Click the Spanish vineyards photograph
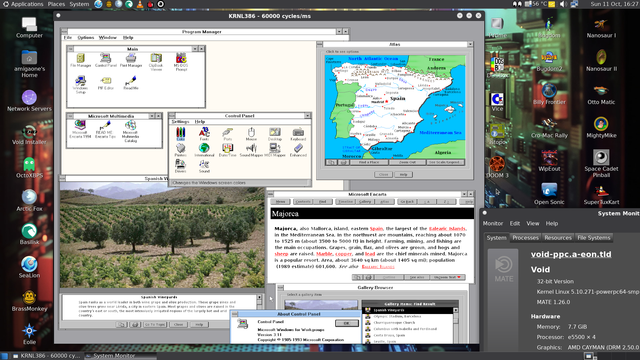The height and width of the screenshot is (360, 640). coord(162,235)
